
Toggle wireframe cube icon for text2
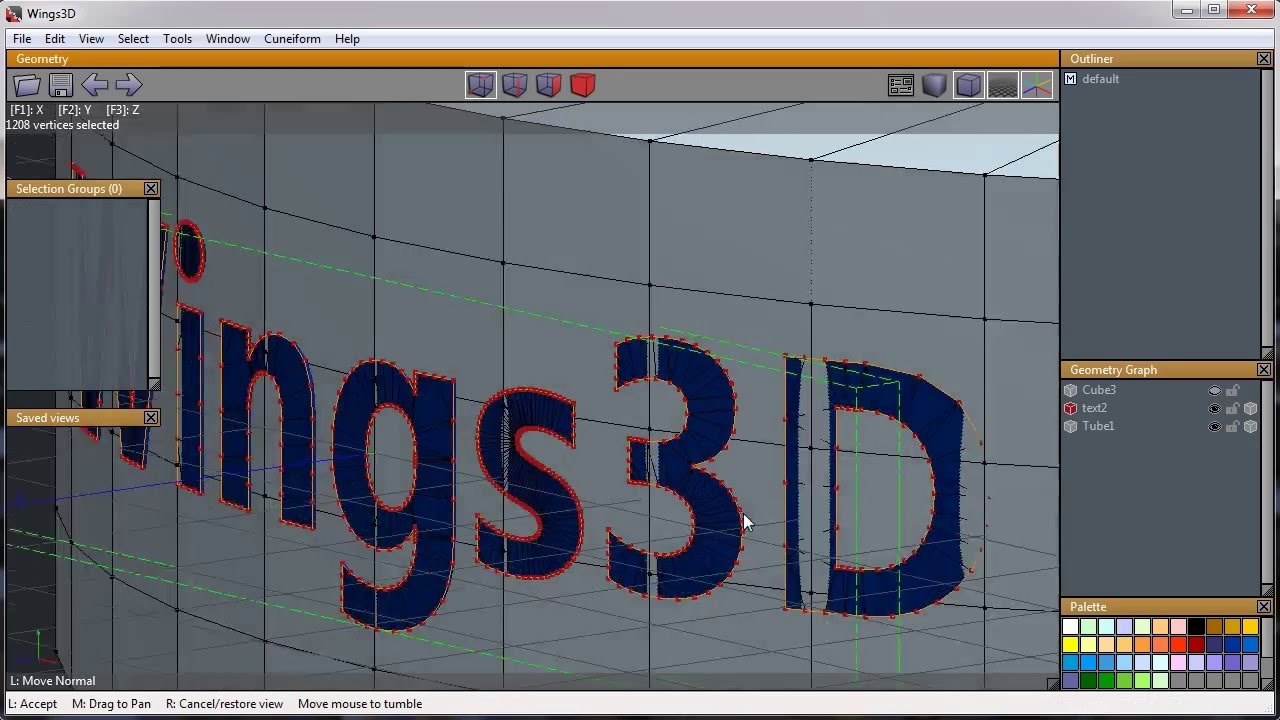point(1250,408)
